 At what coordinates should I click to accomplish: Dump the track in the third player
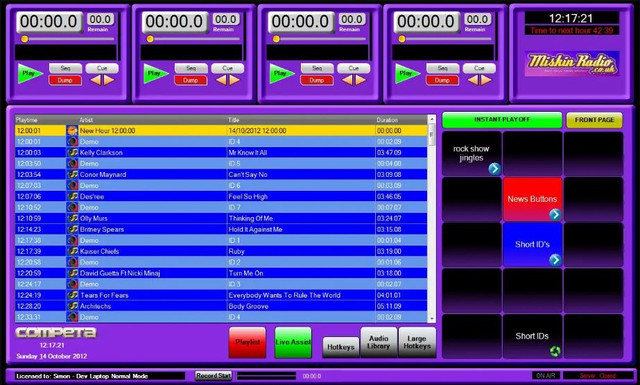coord(317,80)
